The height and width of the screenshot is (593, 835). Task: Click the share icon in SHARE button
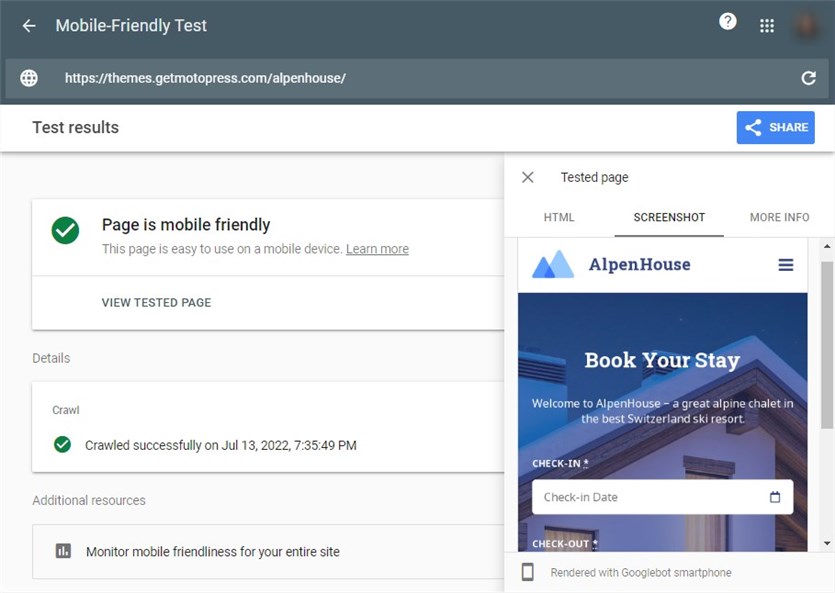(753, 127)
